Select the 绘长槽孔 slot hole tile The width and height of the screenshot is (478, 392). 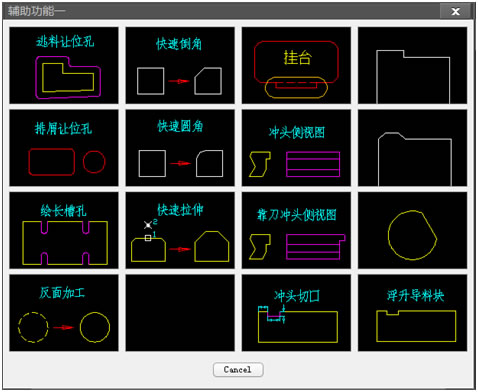(x=64, y=230)
